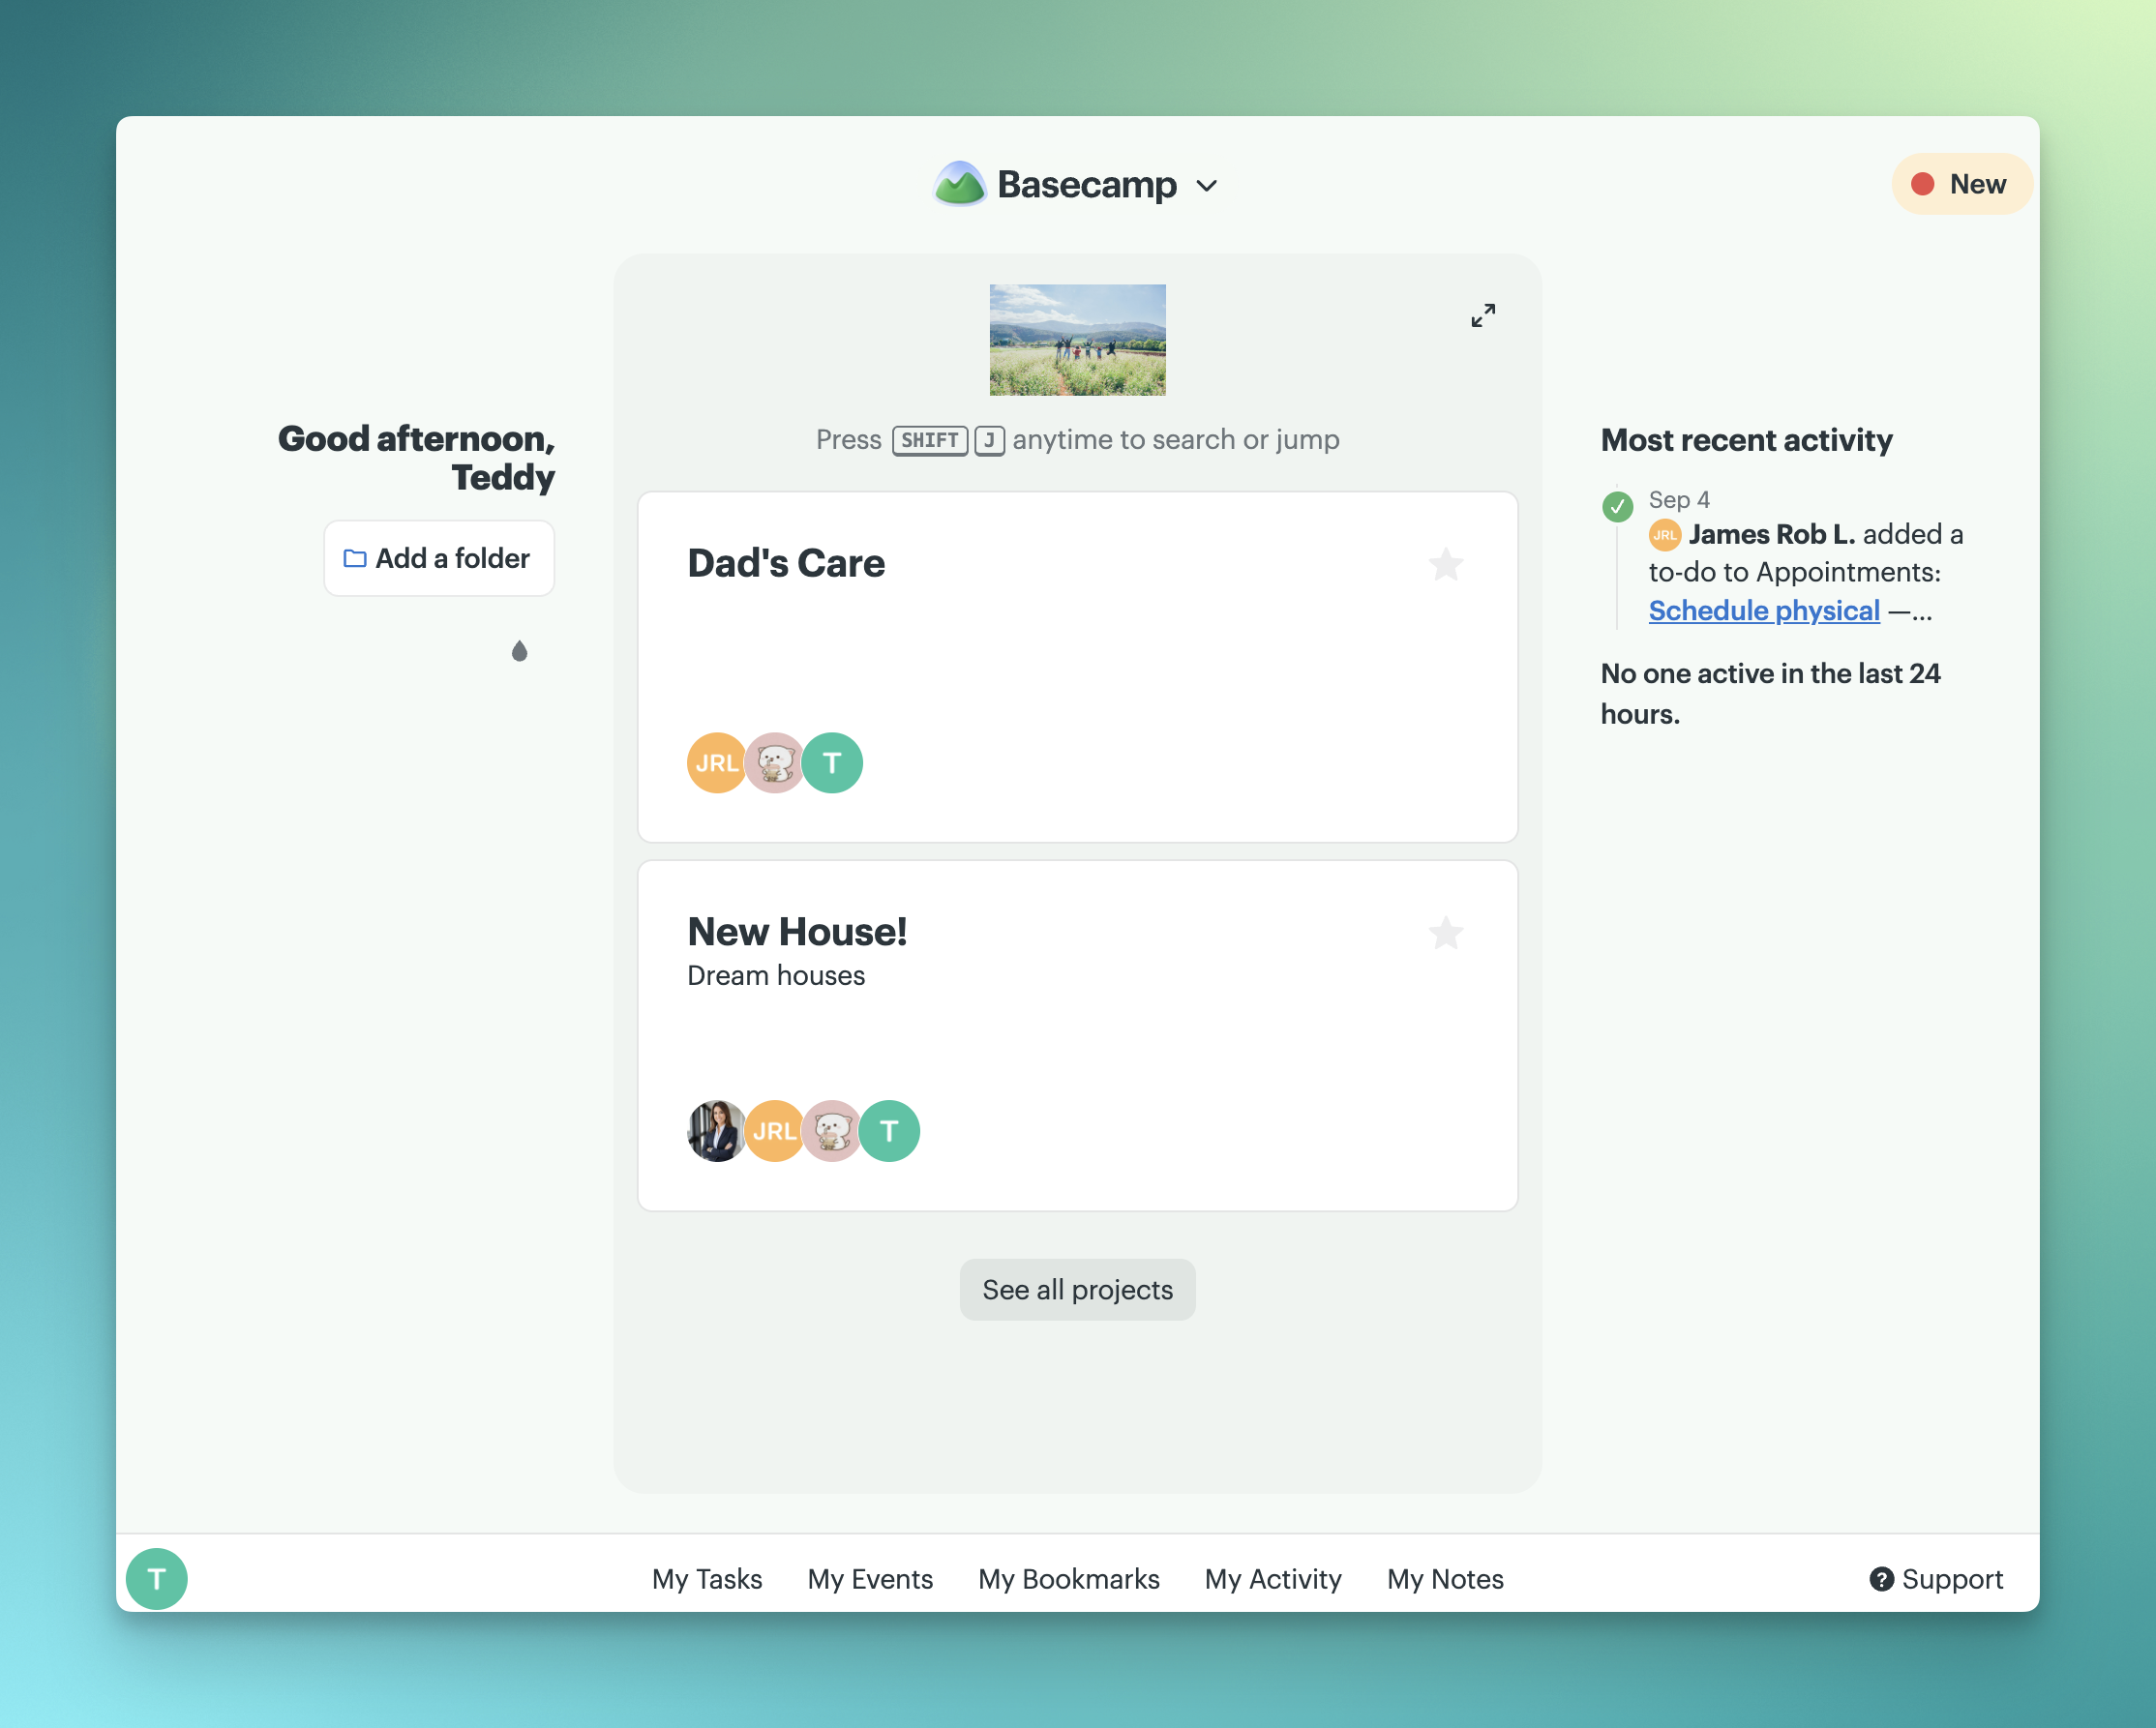
Task: Open My Notes in bottom bar
Action: [x=1445, y=1579]
